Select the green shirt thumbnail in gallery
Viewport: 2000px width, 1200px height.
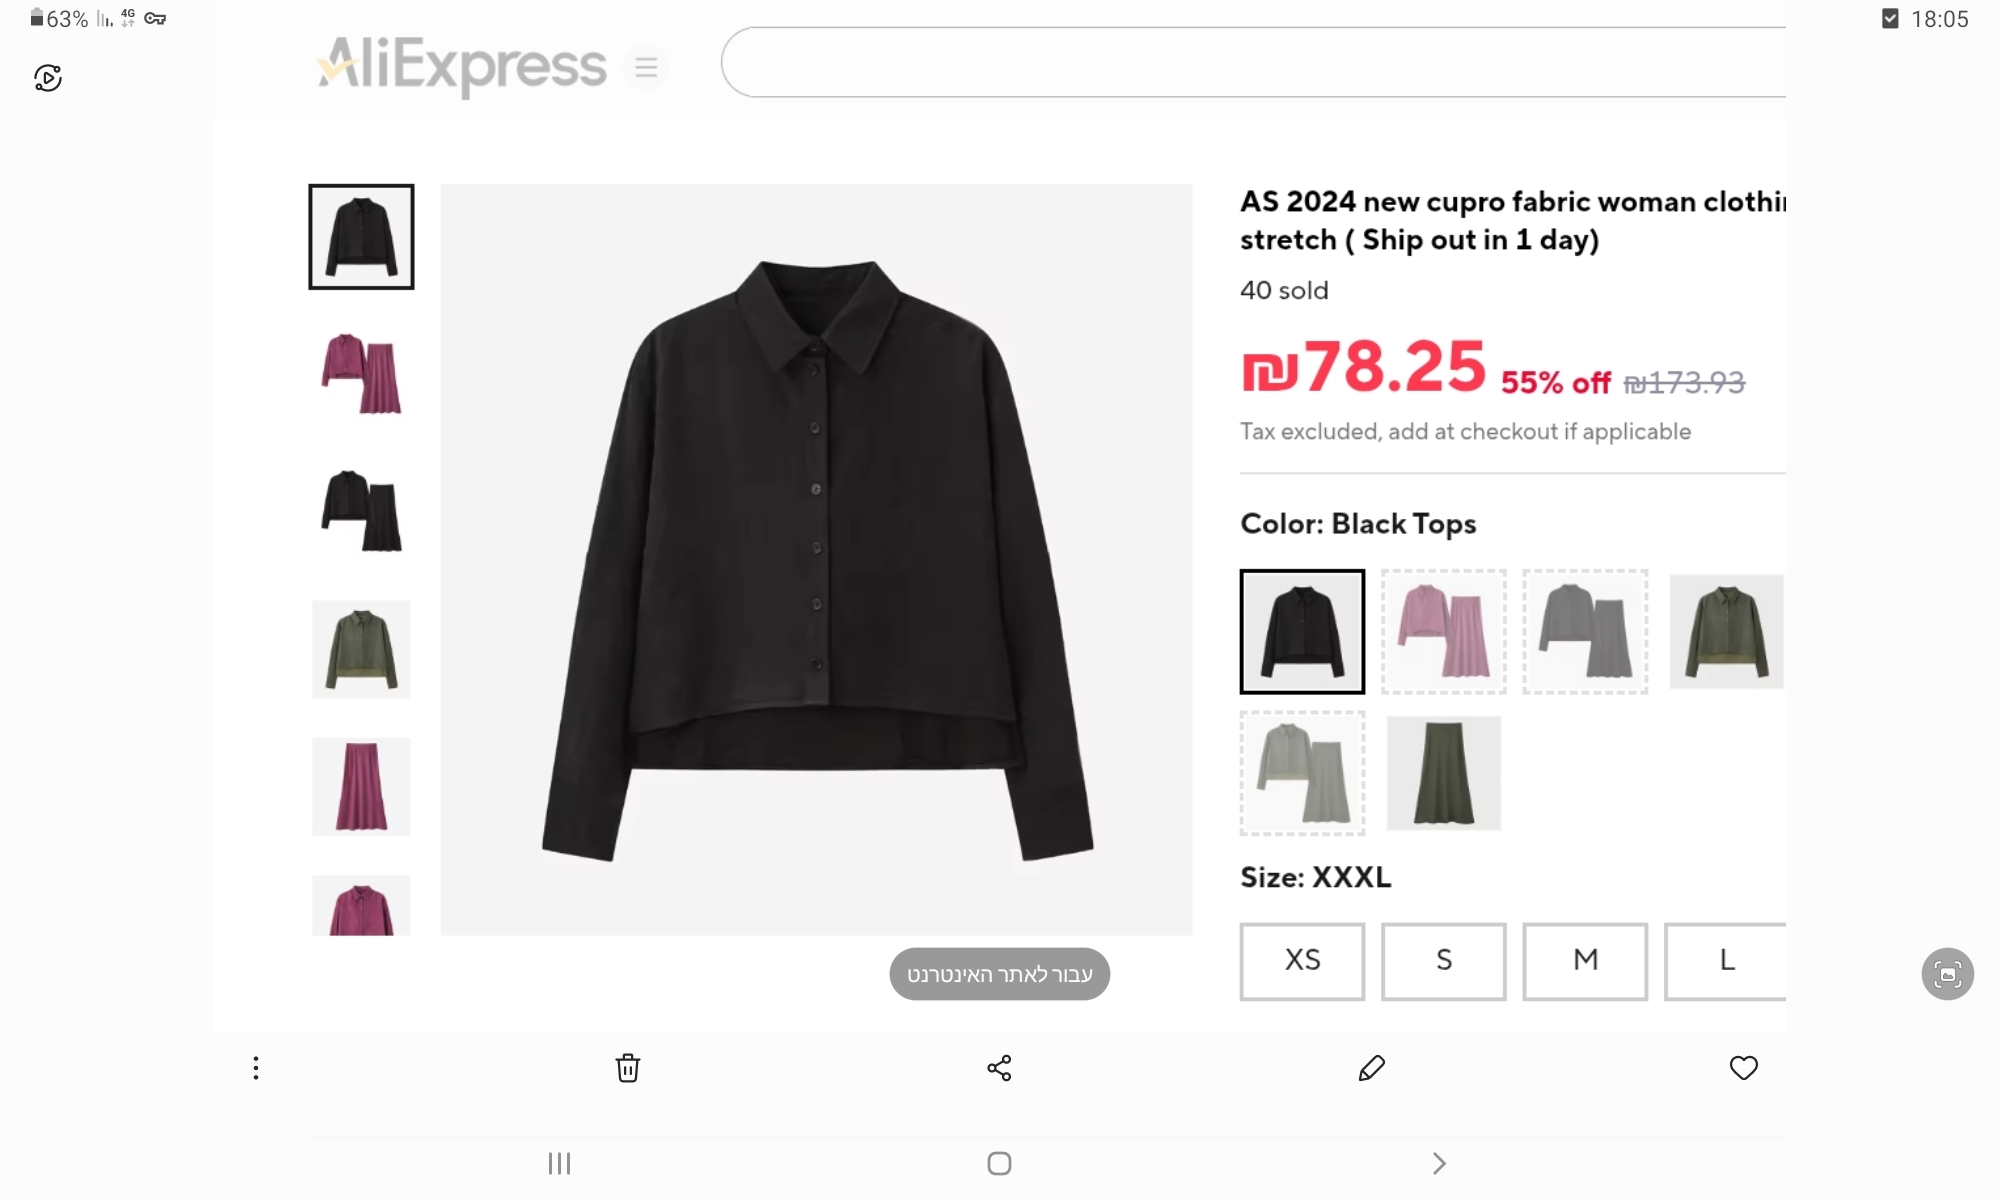coord(361,649)
